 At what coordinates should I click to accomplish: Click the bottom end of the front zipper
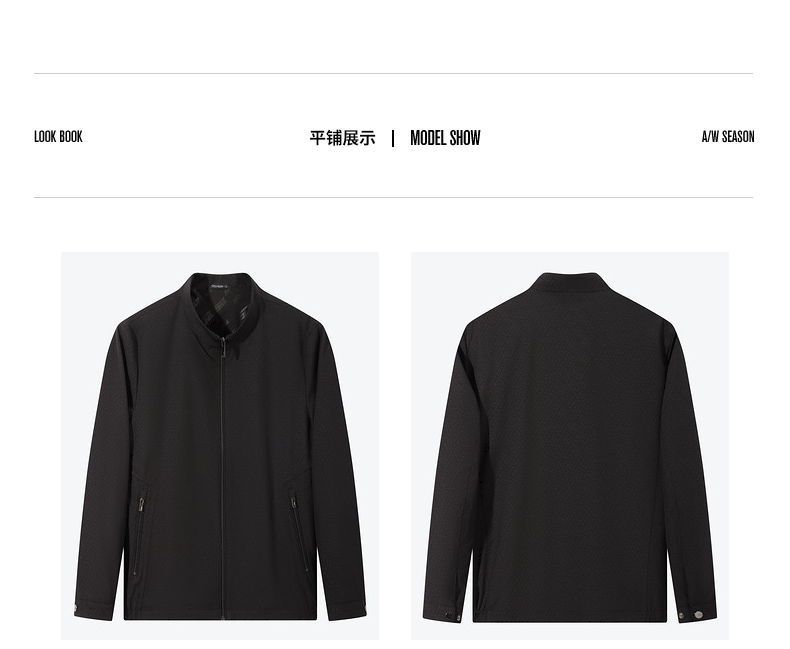pos(222,615)
